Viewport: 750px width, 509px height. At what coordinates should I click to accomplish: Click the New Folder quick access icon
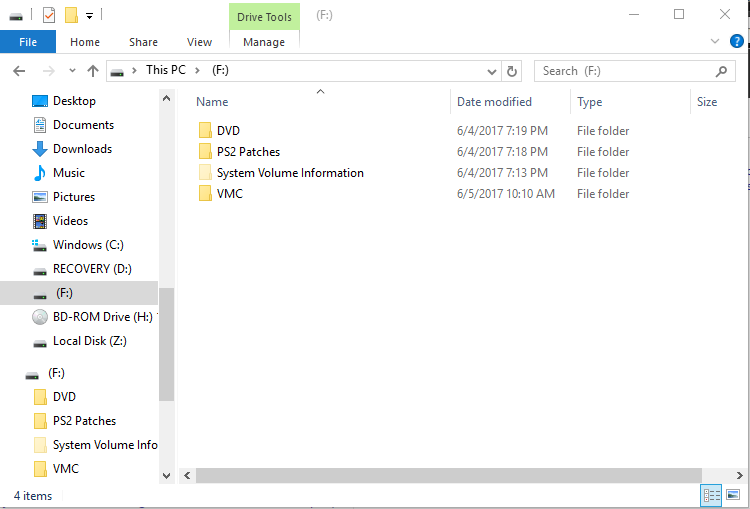71,15
